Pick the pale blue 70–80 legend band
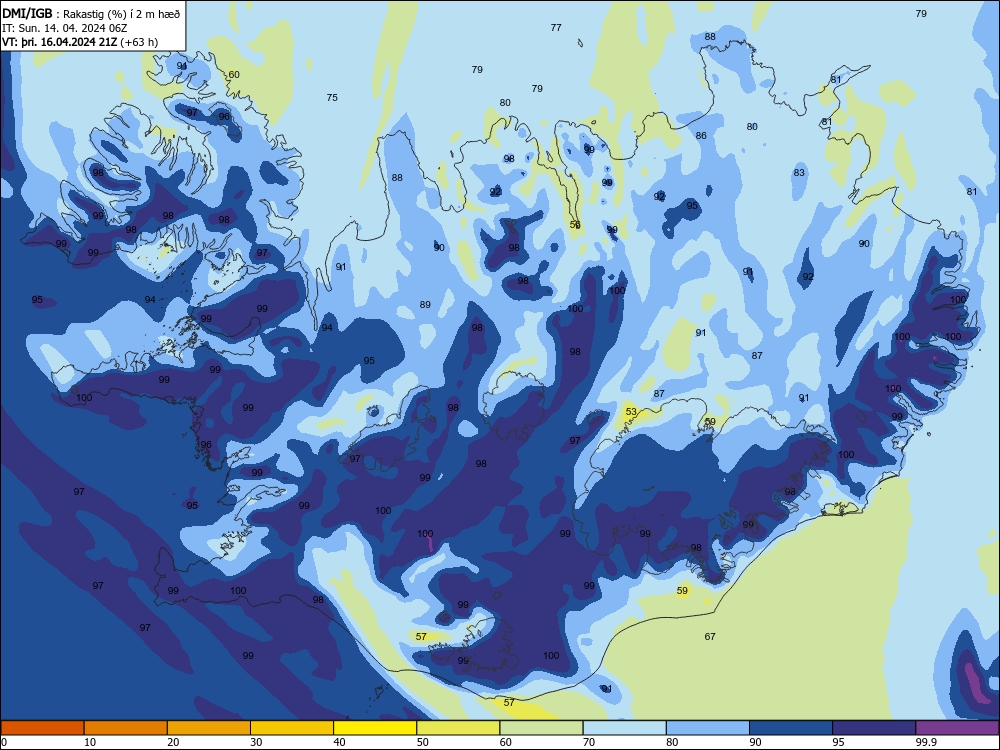The height and width of the screenshot is (750, 1000). tap(624, 728)
